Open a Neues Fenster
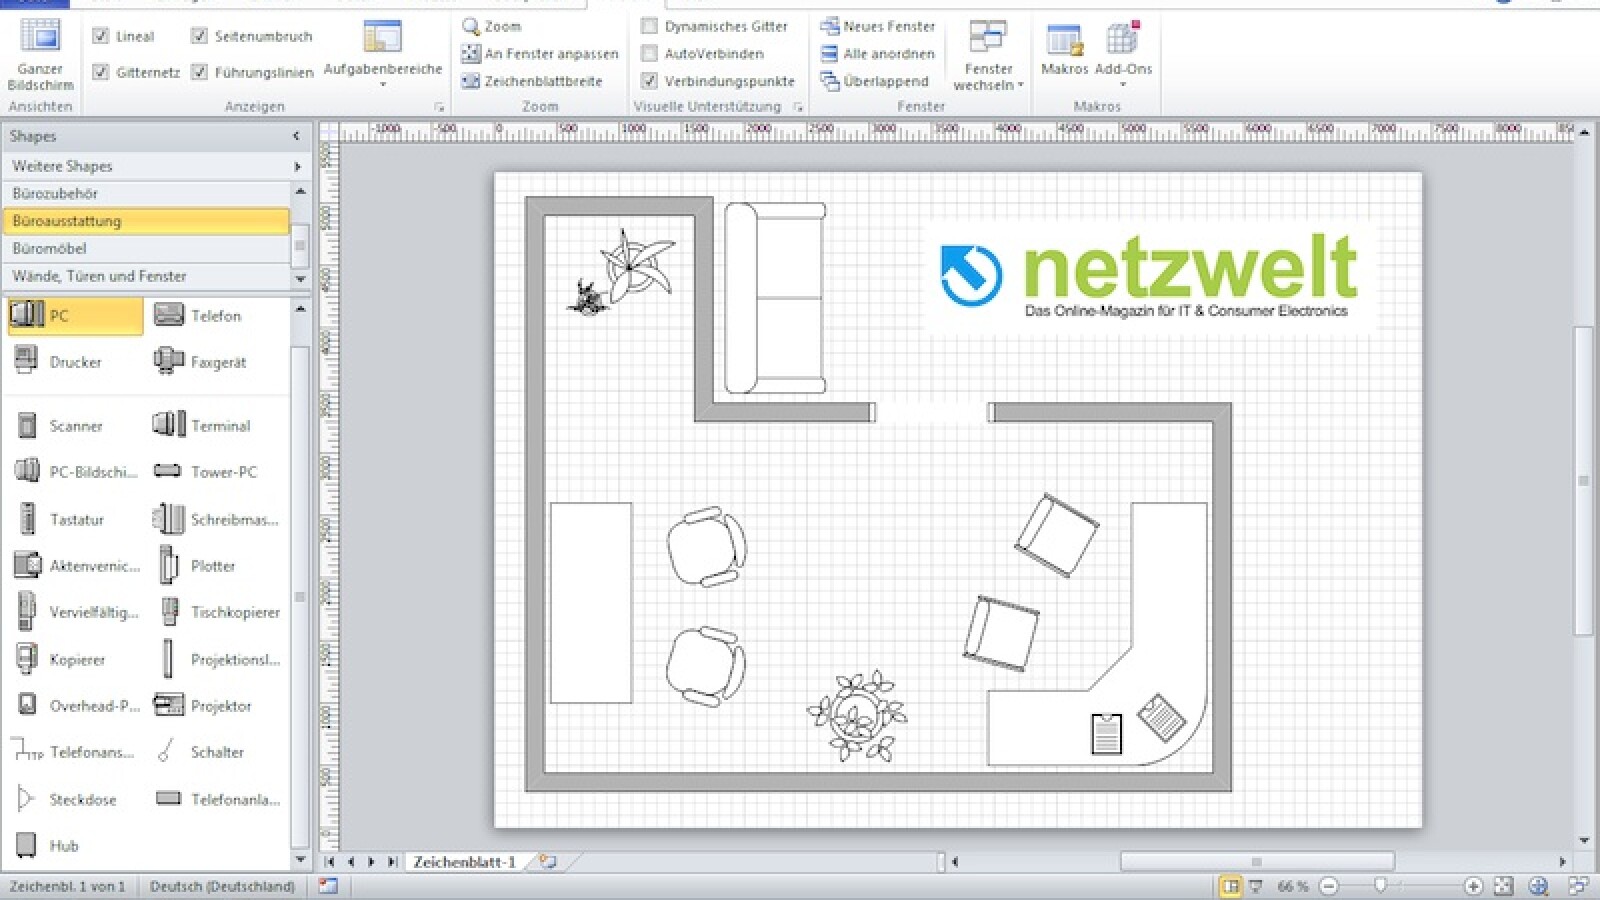 tap(878, 26)
